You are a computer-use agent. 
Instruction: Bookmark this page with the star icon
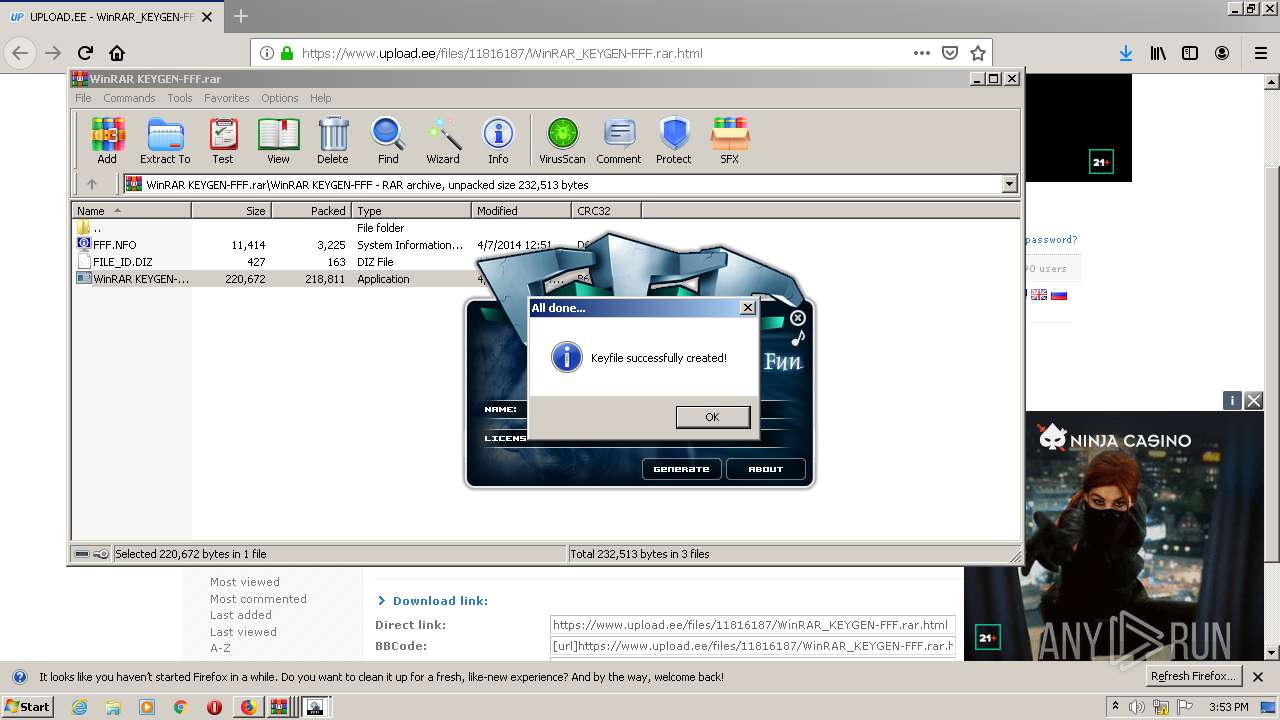point(978,53)
